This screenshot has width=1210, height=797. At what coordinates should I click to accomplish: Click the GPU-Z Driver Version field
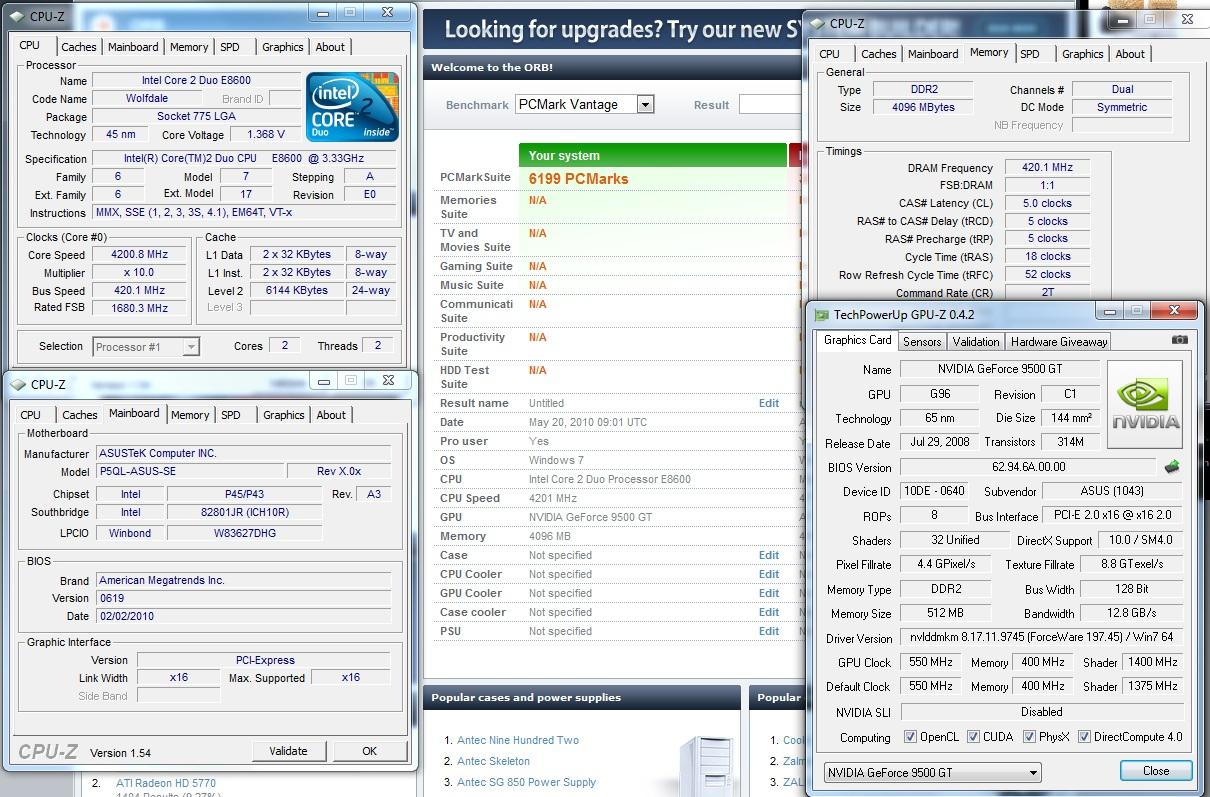point(1041,637)
